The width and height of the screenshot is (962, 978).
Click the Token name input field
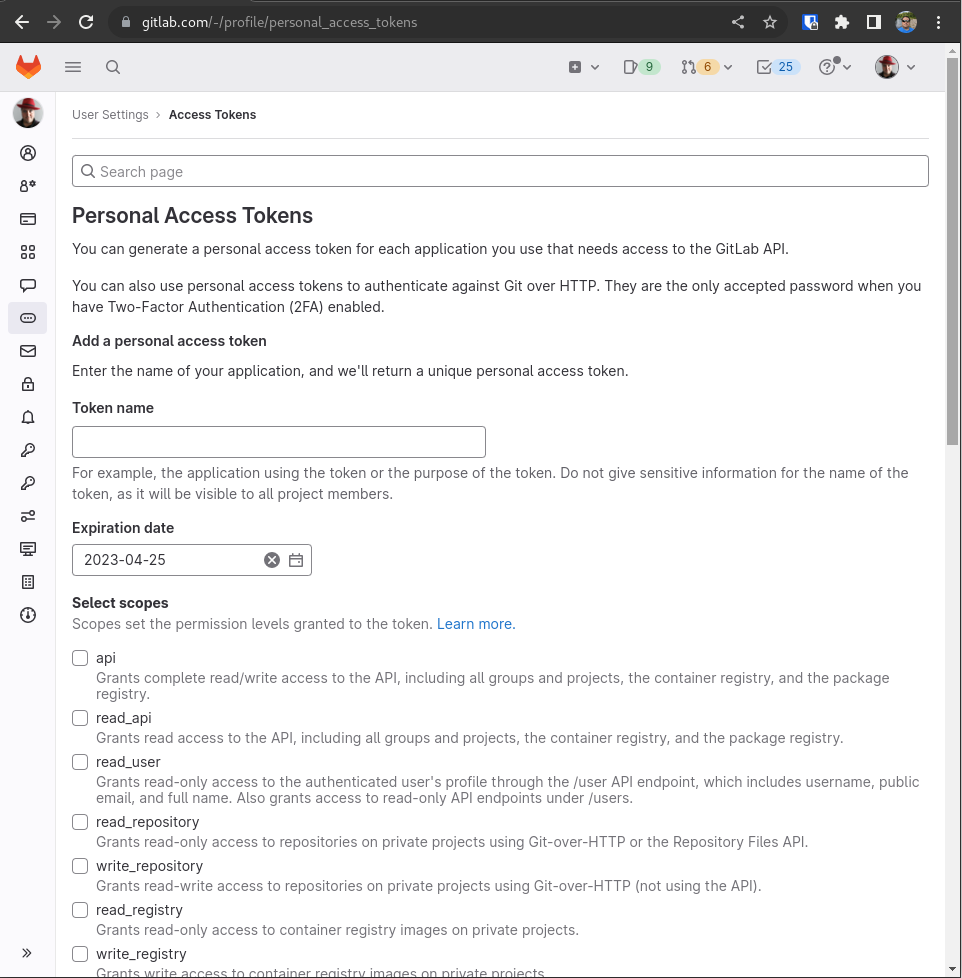pos(279,442)
